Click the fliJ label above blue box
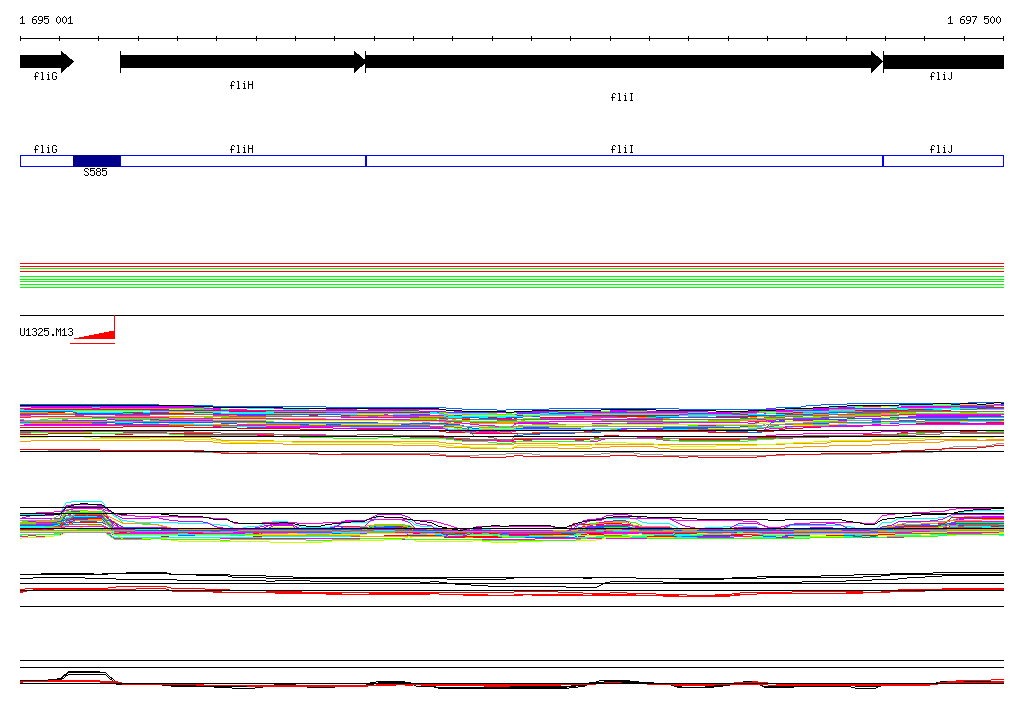1024x714 pixels. (x=940, y=150)
